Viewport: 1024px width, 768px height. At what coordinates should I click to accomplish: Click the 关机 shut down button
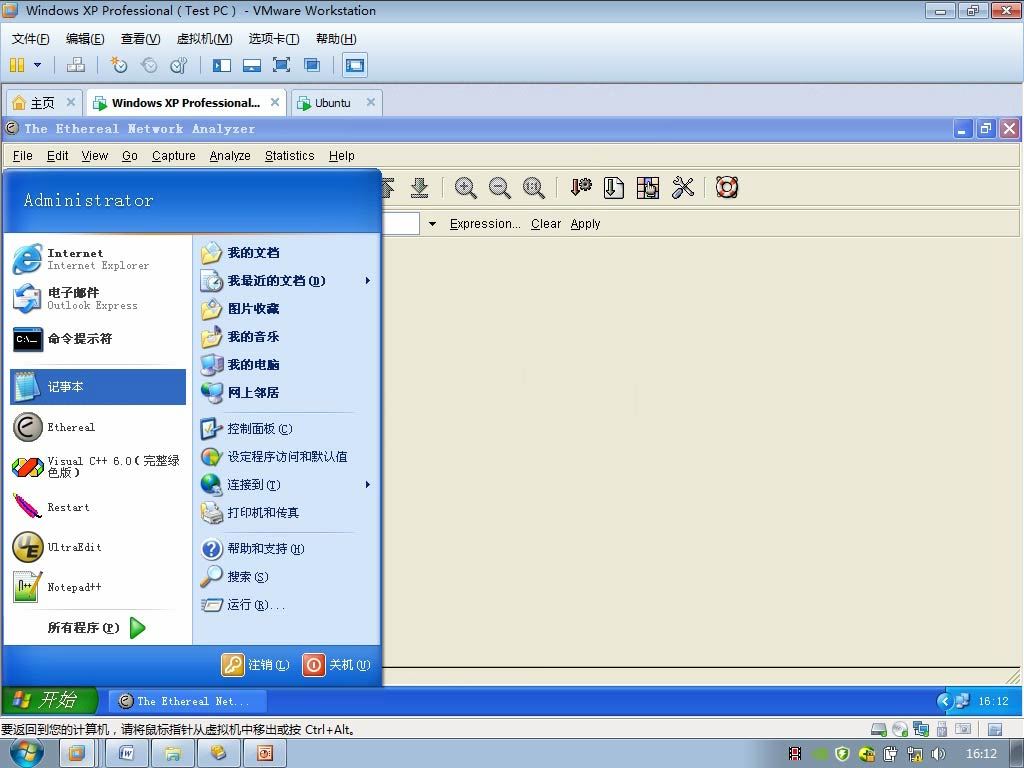[336, 665]
